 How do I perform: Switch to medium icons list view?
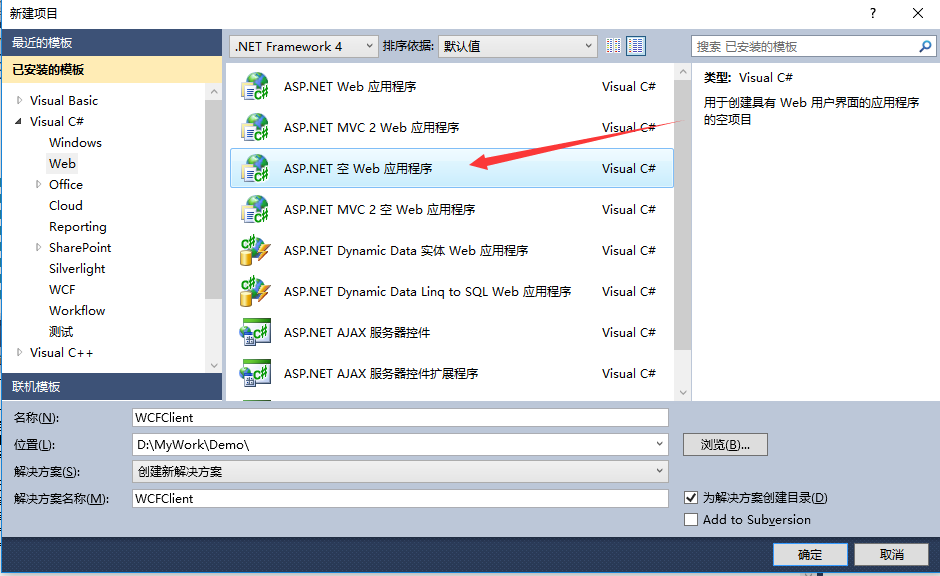point(635,46)
